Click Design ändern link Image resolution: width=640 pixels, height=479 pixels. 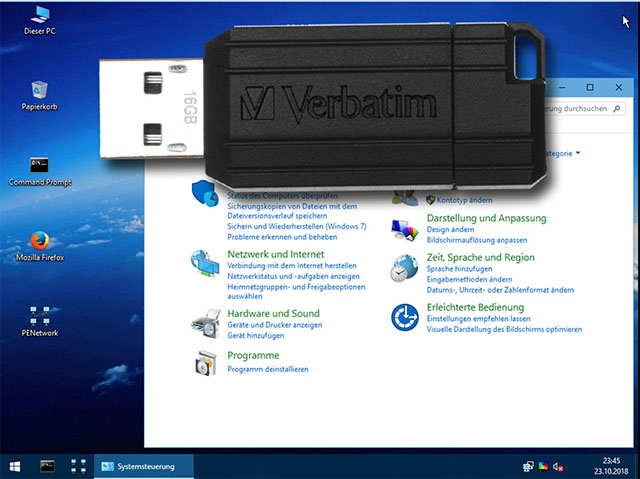point(450,230)
